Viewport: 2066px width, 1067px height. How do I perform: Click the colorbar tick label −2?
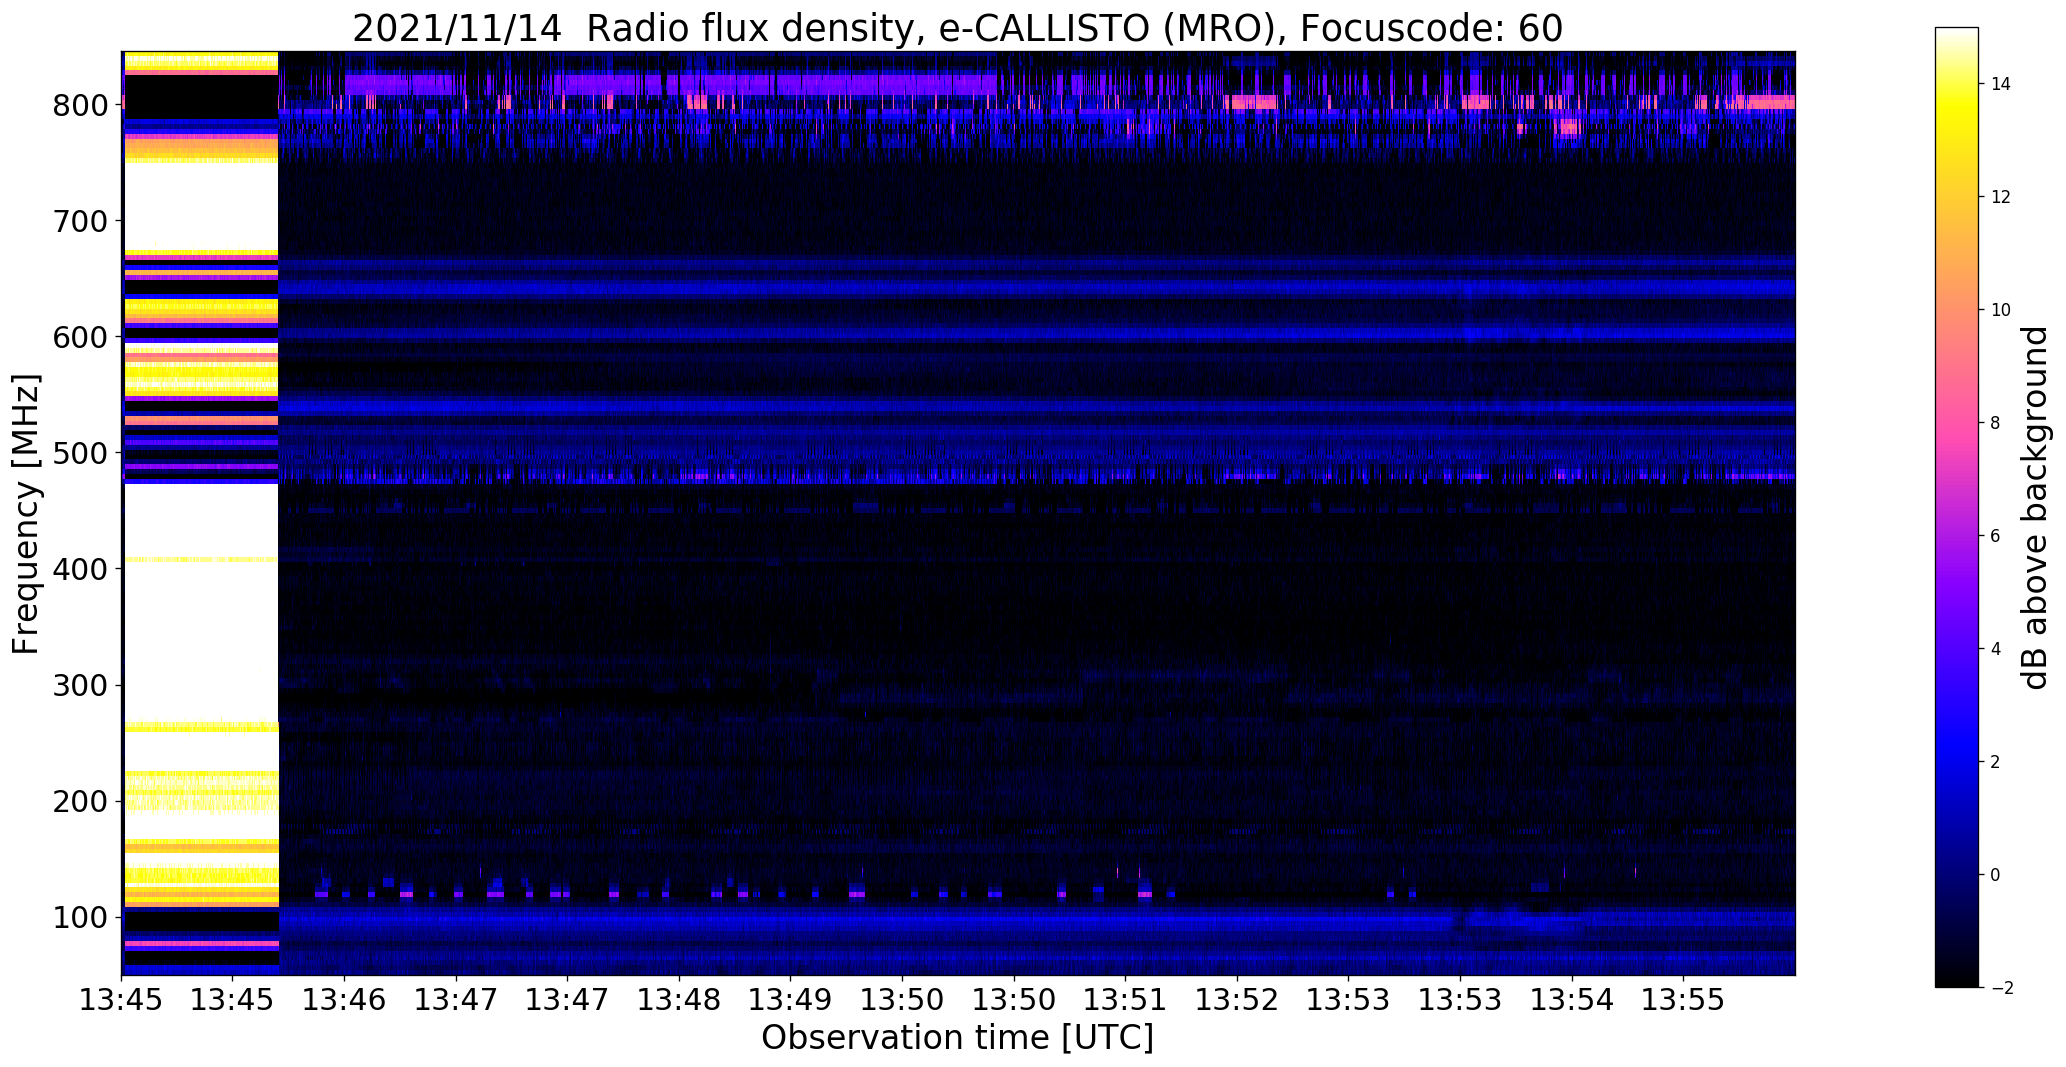[2001, 988]
